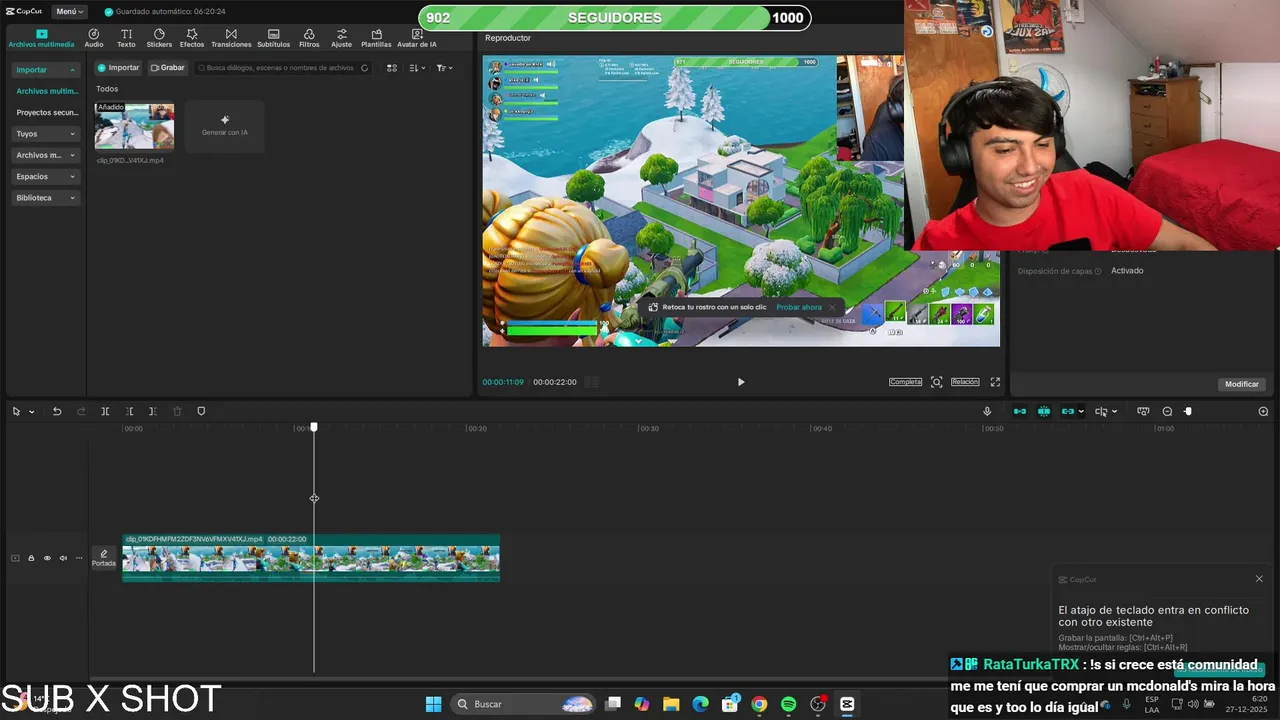Click the Grabar record button
The width and height of the screenshot is (1280, 720).
(x=168, y=68)
